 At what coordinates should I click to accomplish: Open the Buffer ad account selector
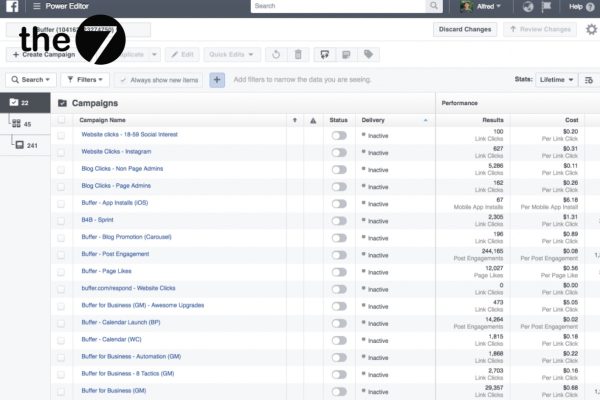[x=78, y=29]
